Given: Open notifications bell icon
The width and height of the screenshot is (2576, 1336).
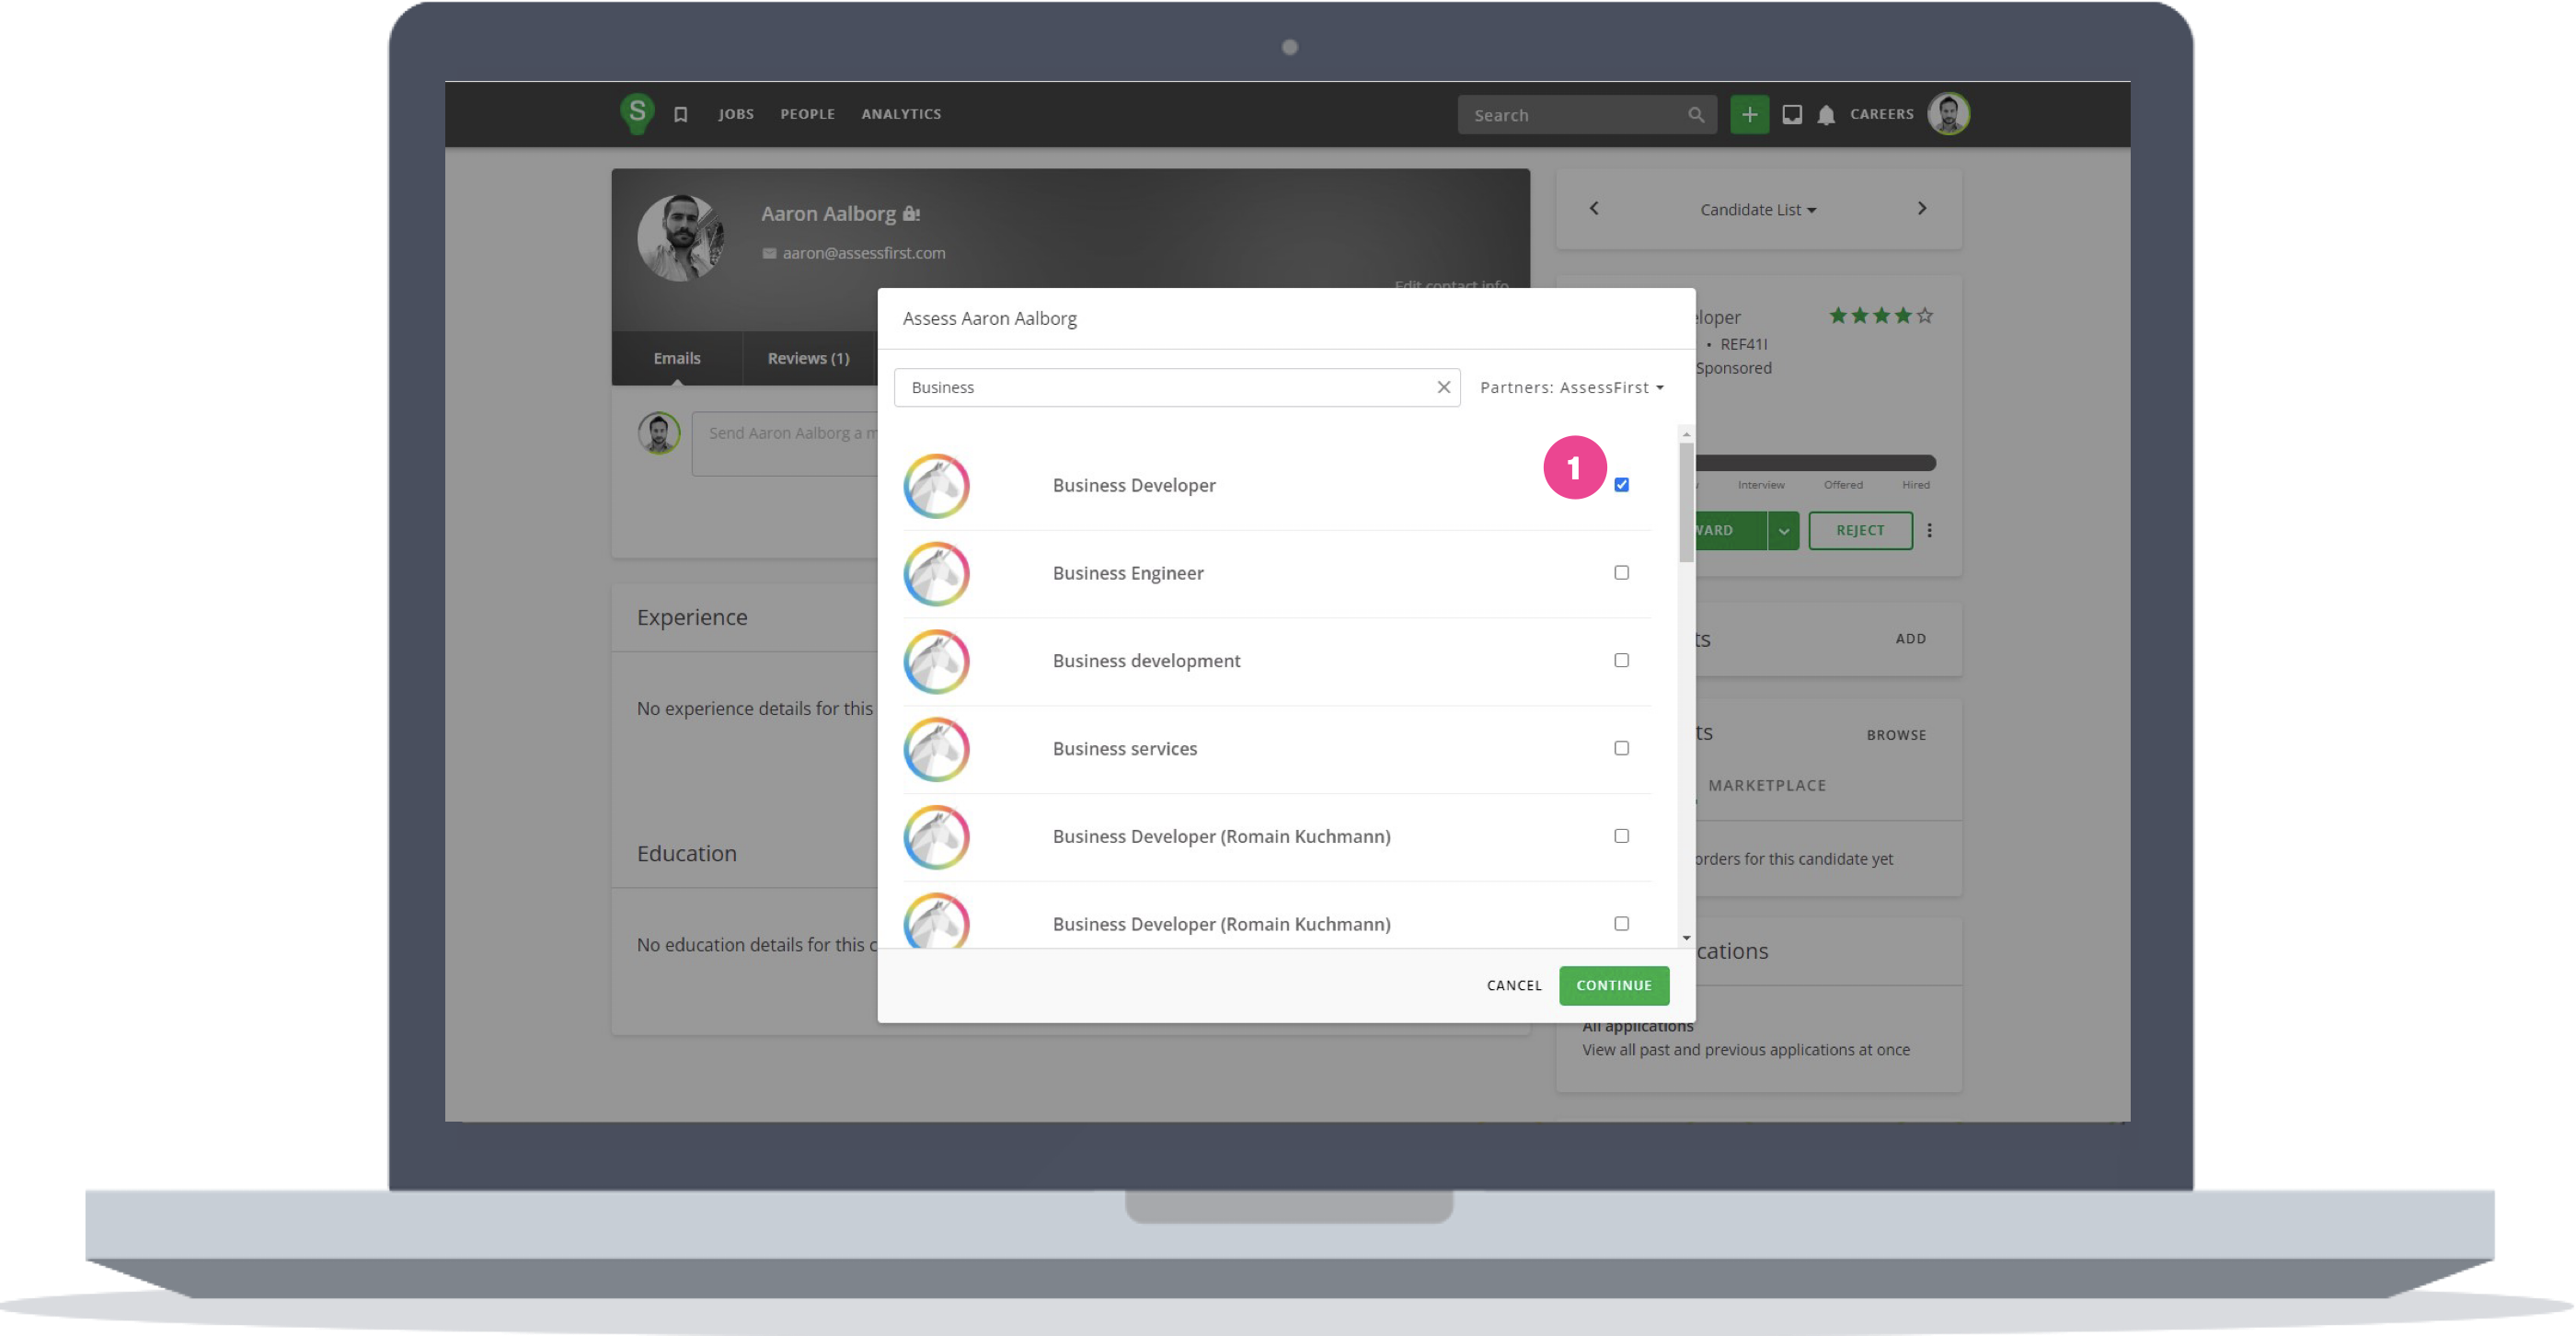Looking at the screenshot, I should pos(1826,115).
